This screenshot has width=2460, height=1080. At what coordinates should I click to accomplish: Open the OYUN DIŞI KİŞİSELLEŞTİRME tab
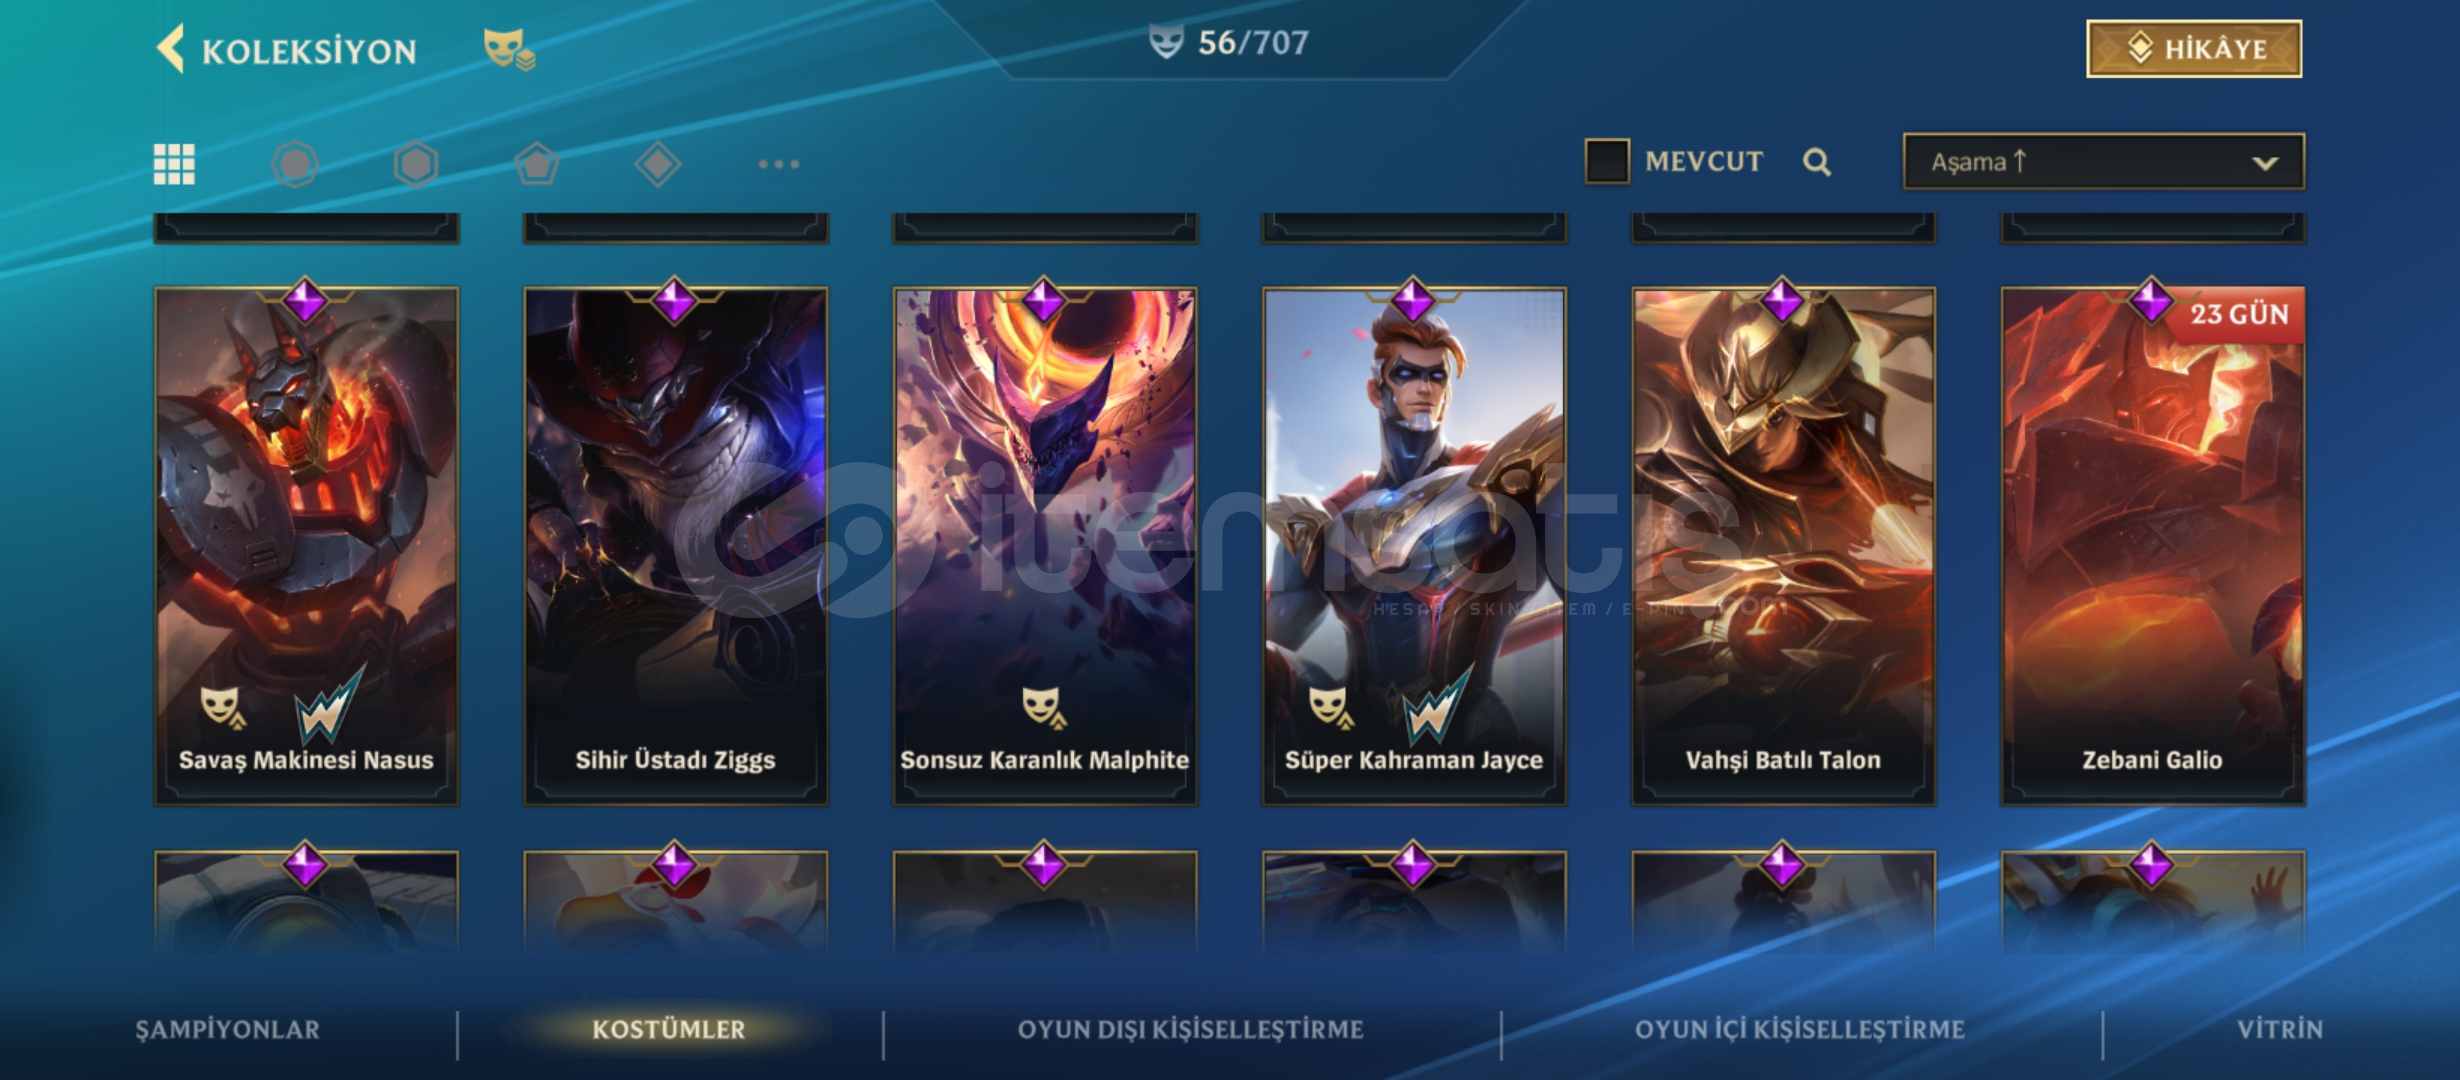point(1191,1029)
